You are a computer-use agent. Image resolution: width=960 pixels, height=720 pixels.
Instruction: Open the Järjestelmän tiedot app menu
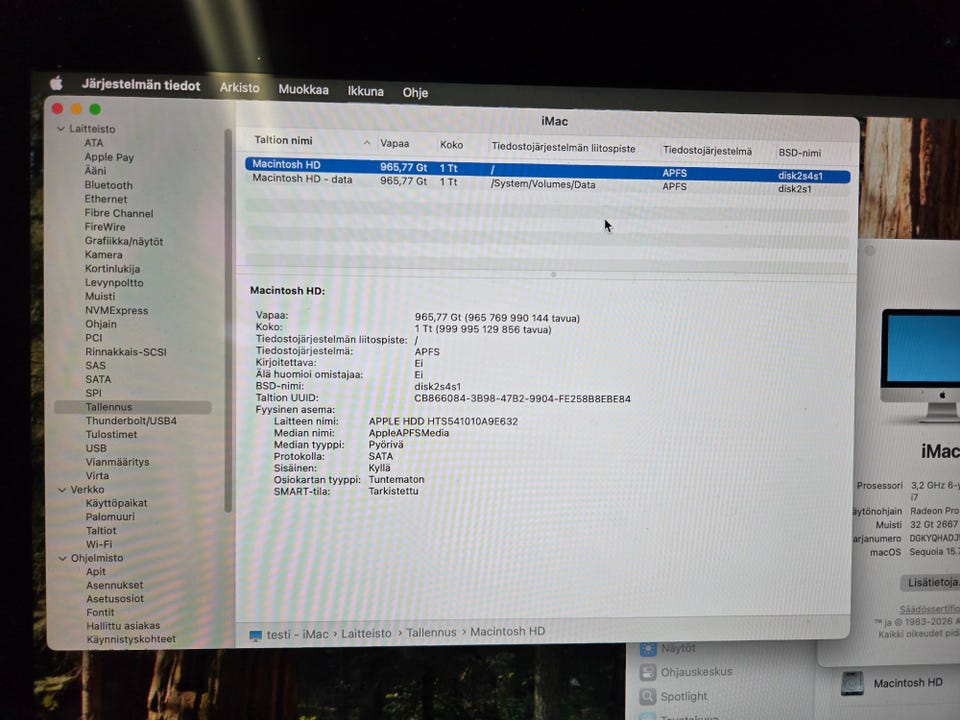point(141,85)
